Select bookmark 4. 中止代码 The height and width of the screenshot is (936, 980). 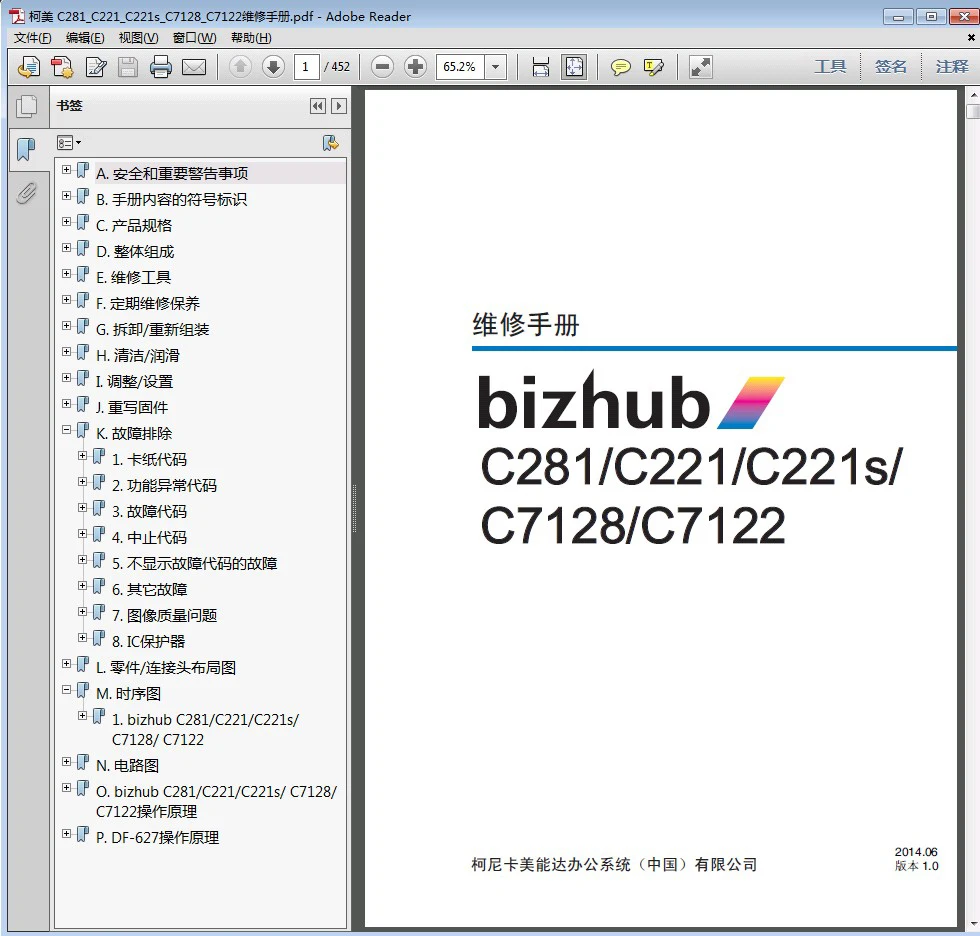point(149,537)
